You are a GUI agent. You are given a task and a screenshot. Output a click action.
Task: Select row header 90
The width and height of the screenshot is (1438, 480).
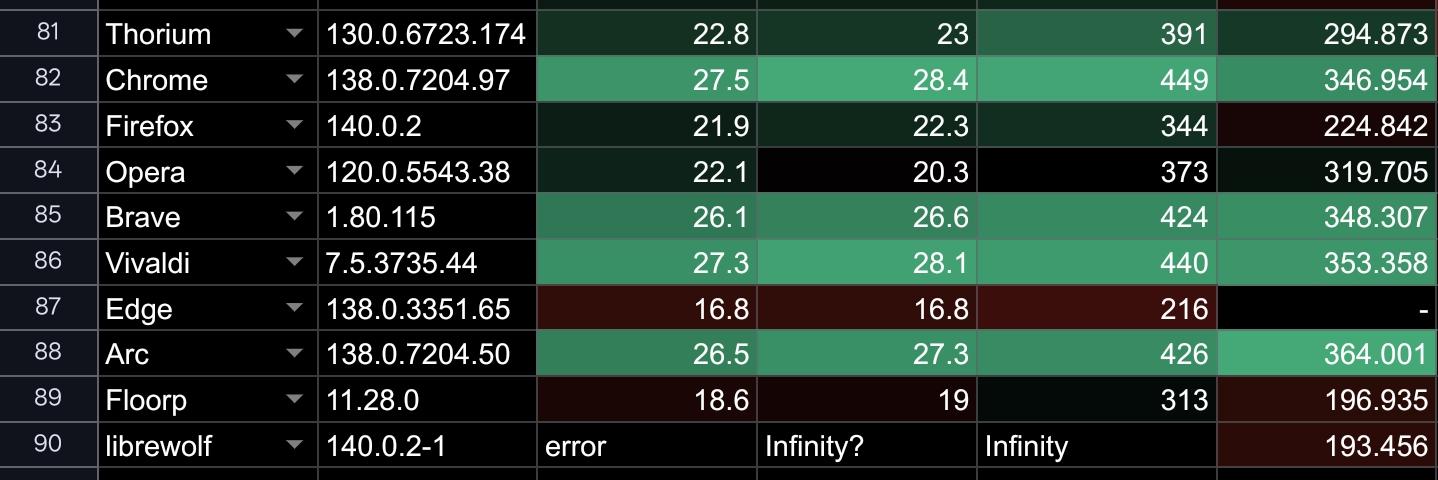pos(48,445)
